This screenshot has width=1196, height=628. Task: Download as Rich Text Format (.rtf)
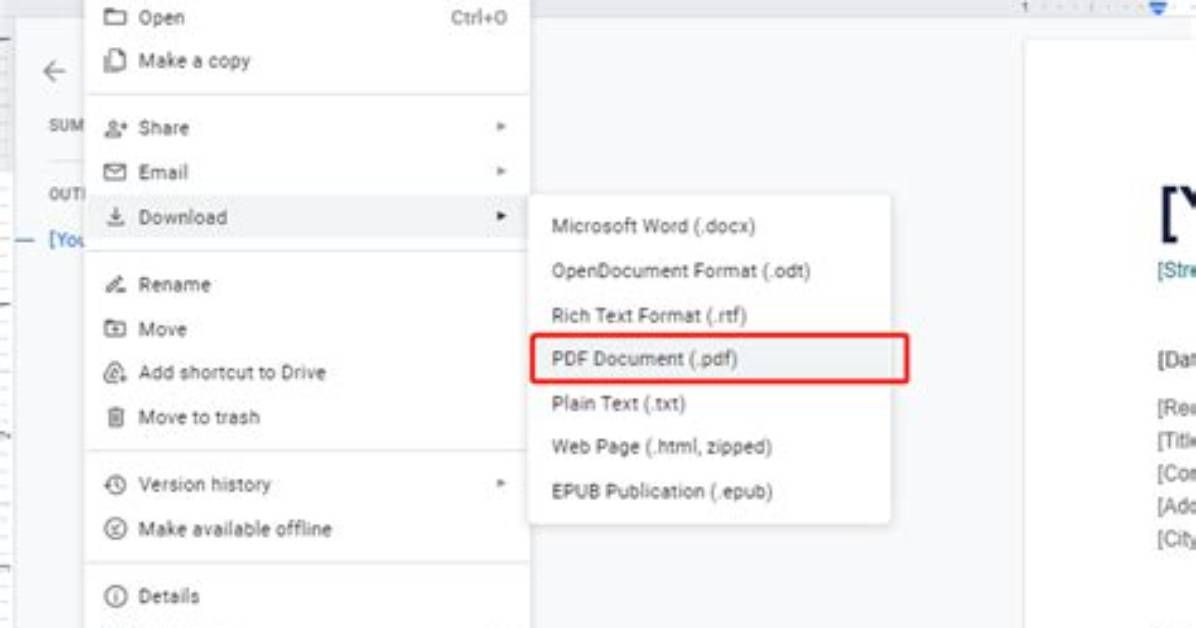709,315
